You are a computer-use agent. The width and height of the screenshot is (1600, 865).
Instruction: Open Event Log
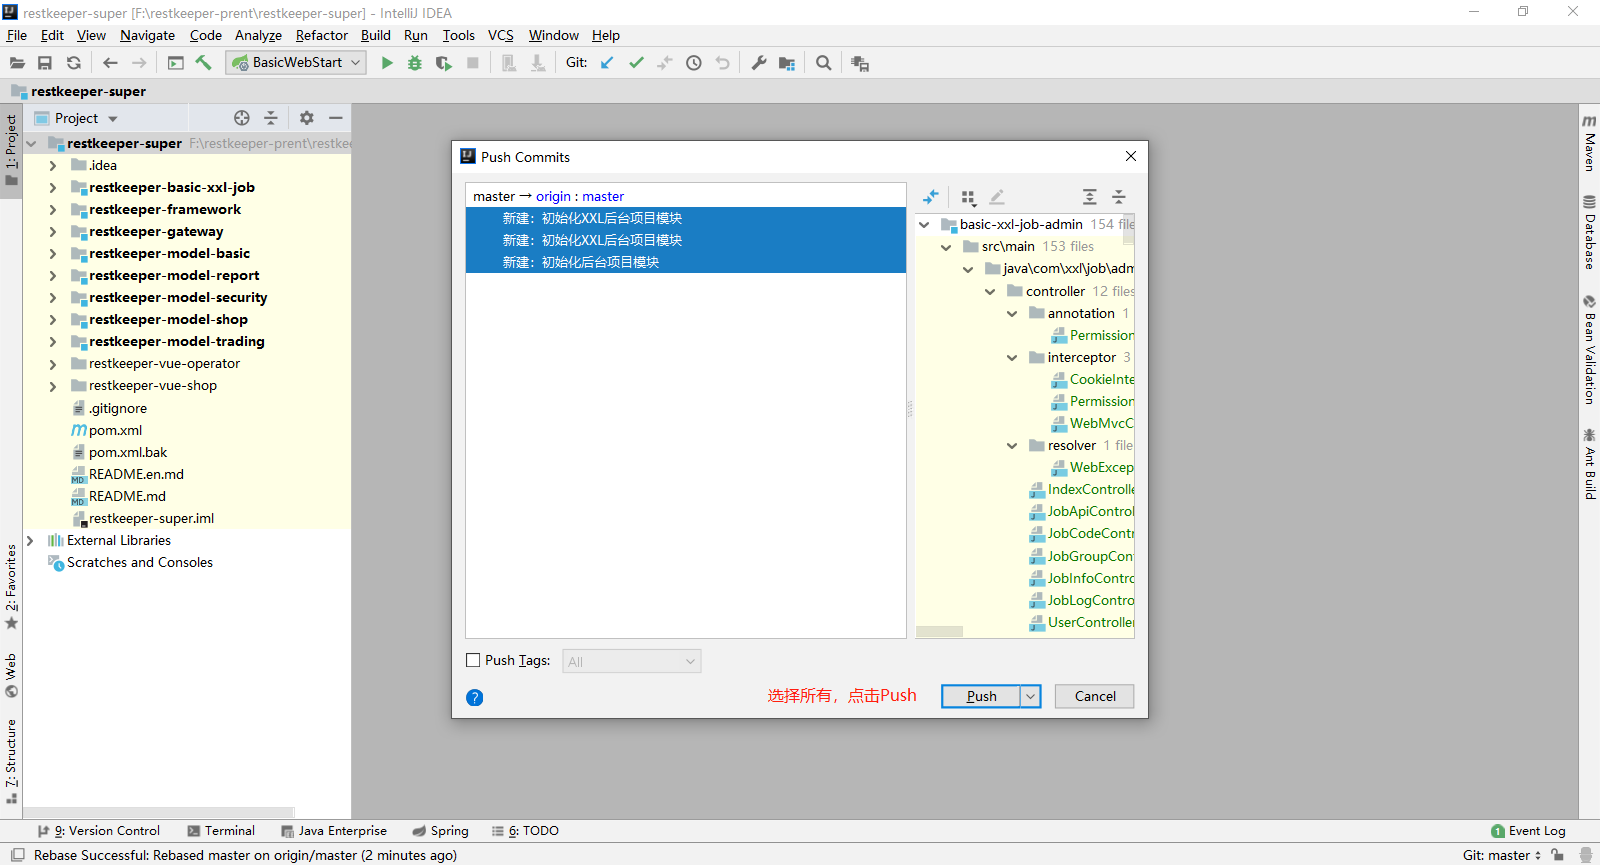click(1528, 831)
